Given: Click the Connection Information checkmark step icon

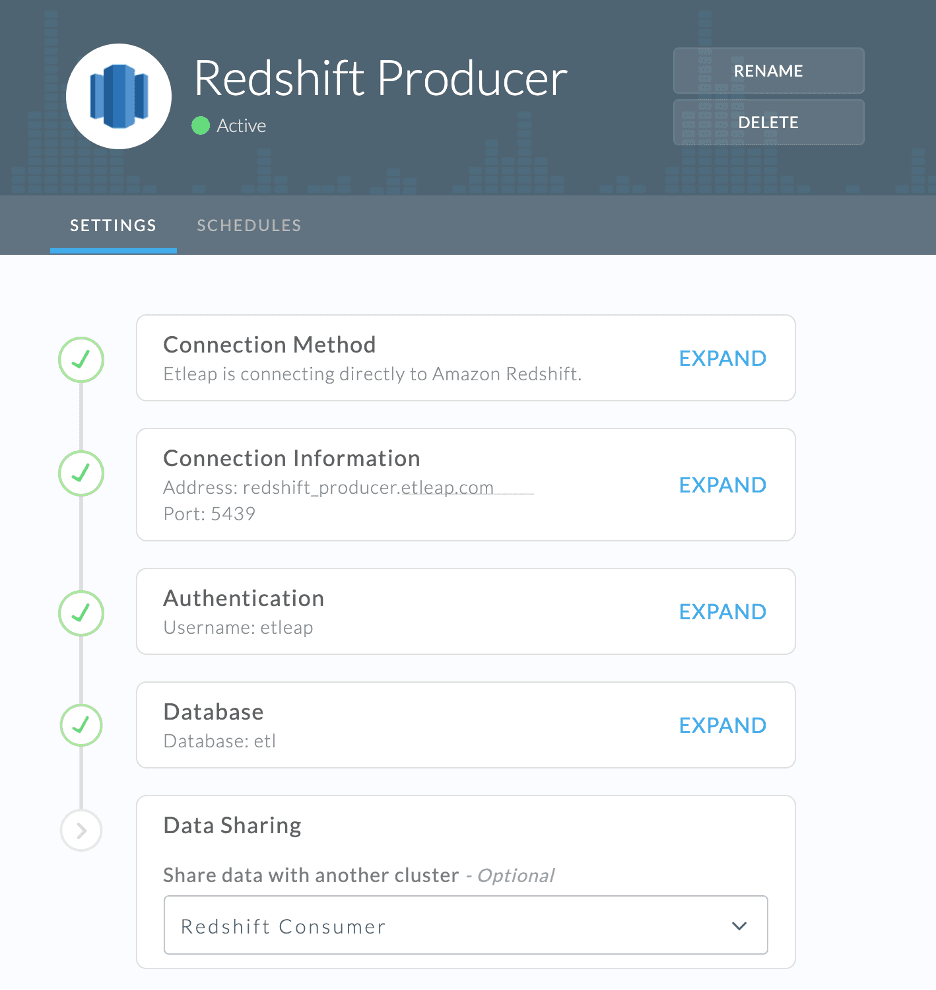Looking at the screenshot, I should tap(81, 473).
